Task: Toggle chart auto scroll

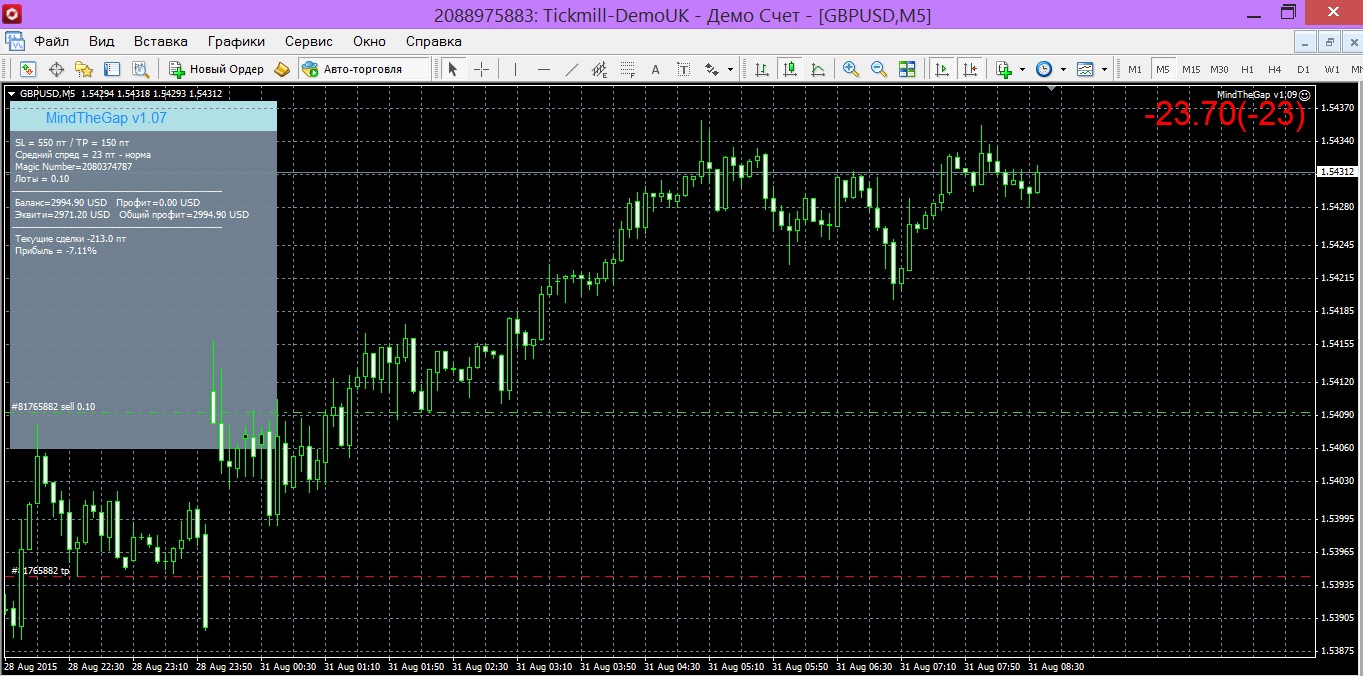Action: pyautogui.click(x=941, y=69)
